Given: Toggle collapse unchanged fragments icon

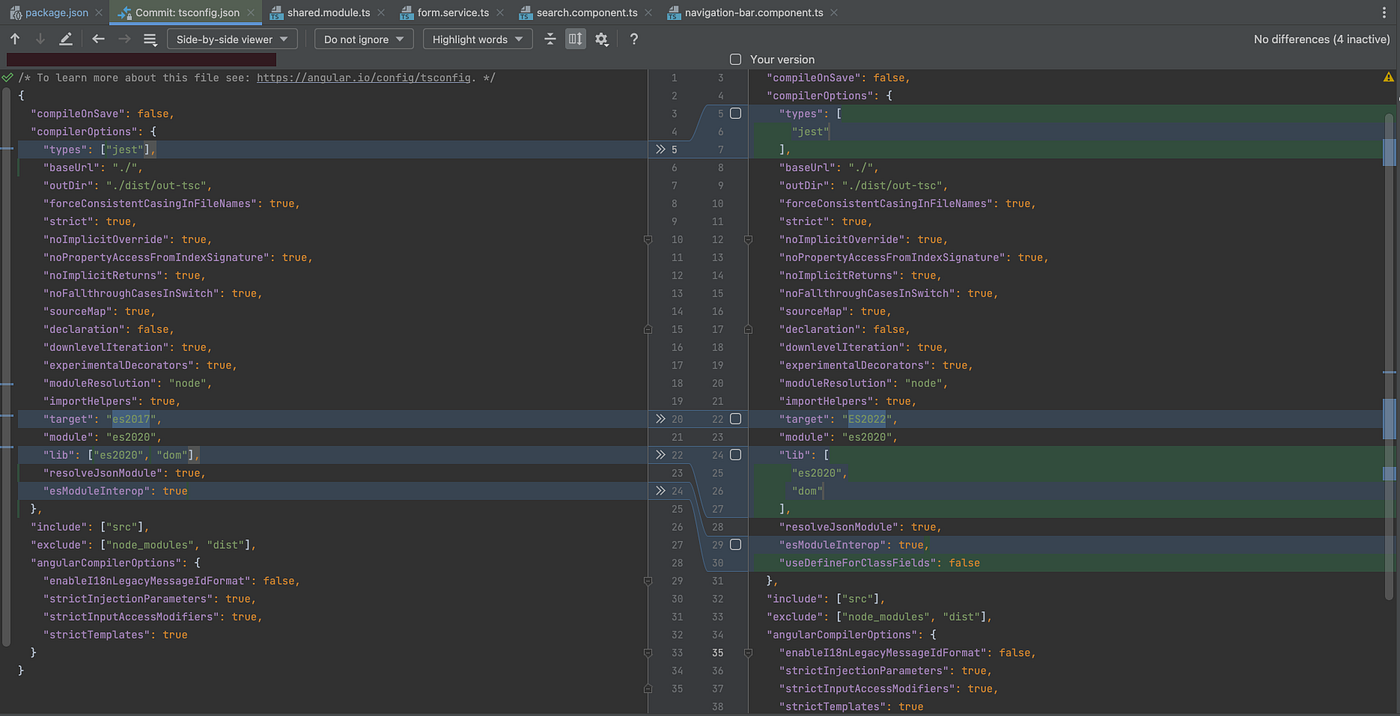Looking at the screenshot, I should coord(550,39).
